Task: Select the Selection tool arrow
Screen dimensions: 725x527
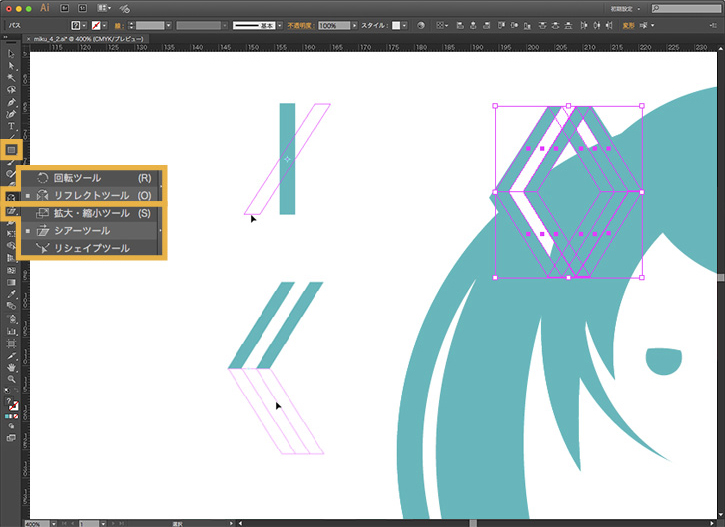Action: tap(11, 54)
